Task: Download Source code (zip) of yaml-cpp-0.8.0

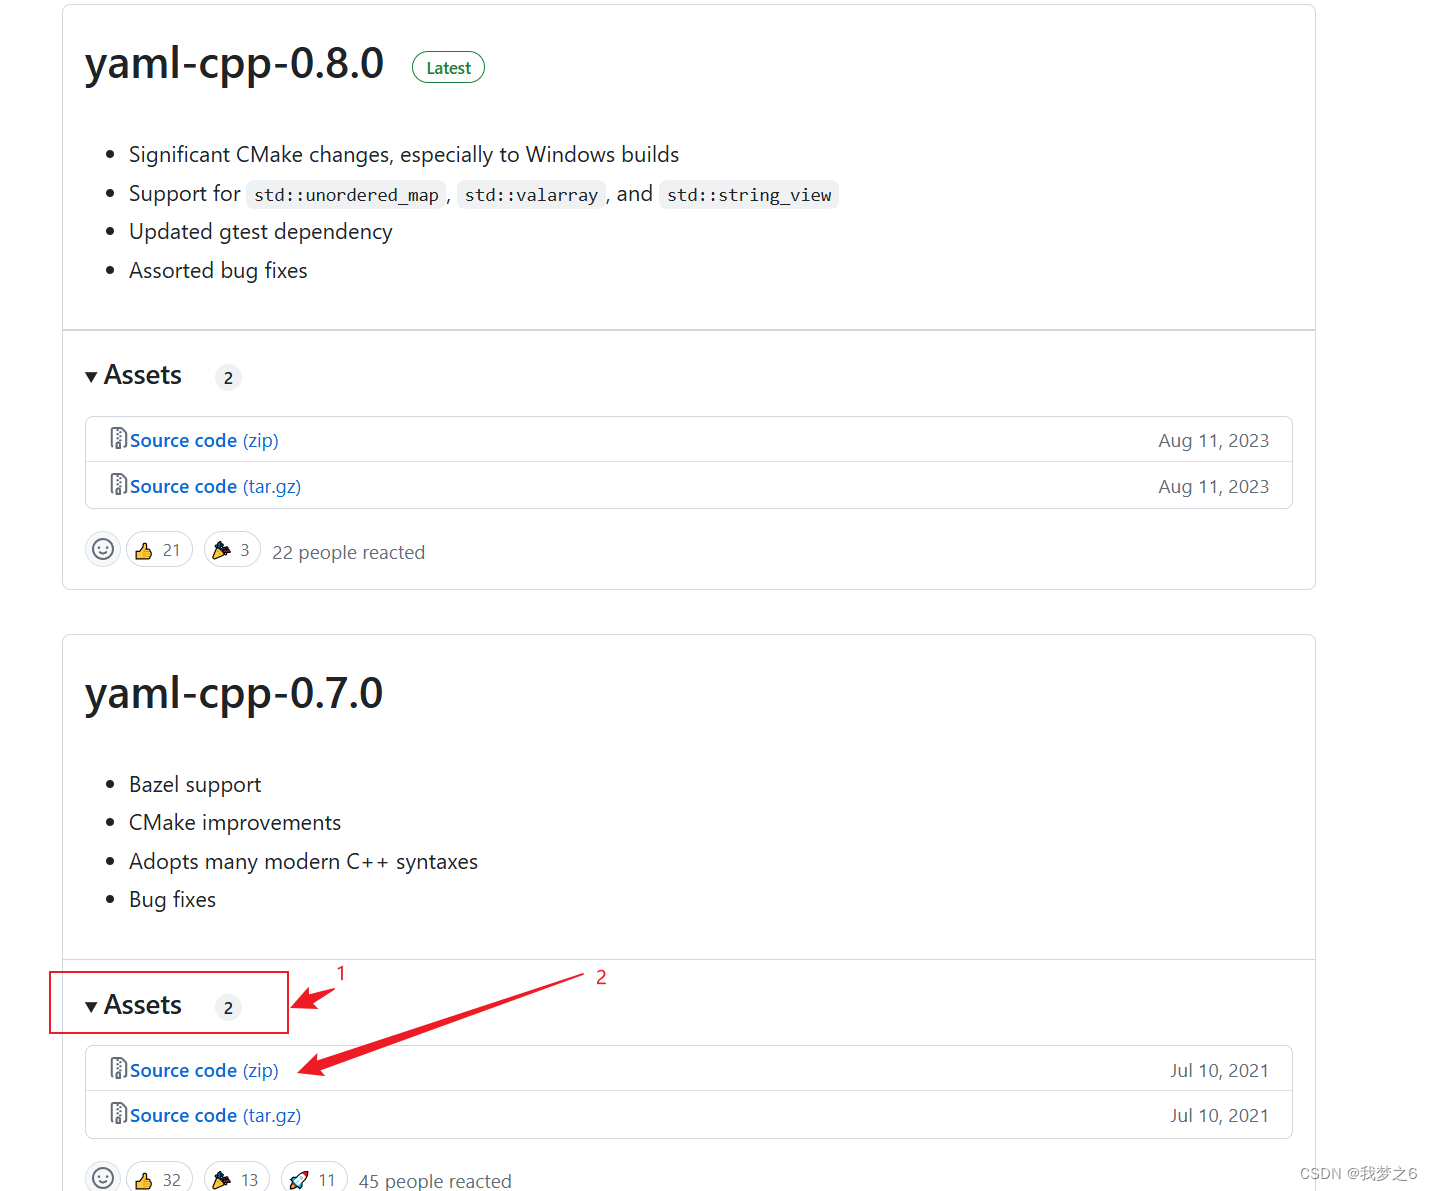Action: point(183,440)
